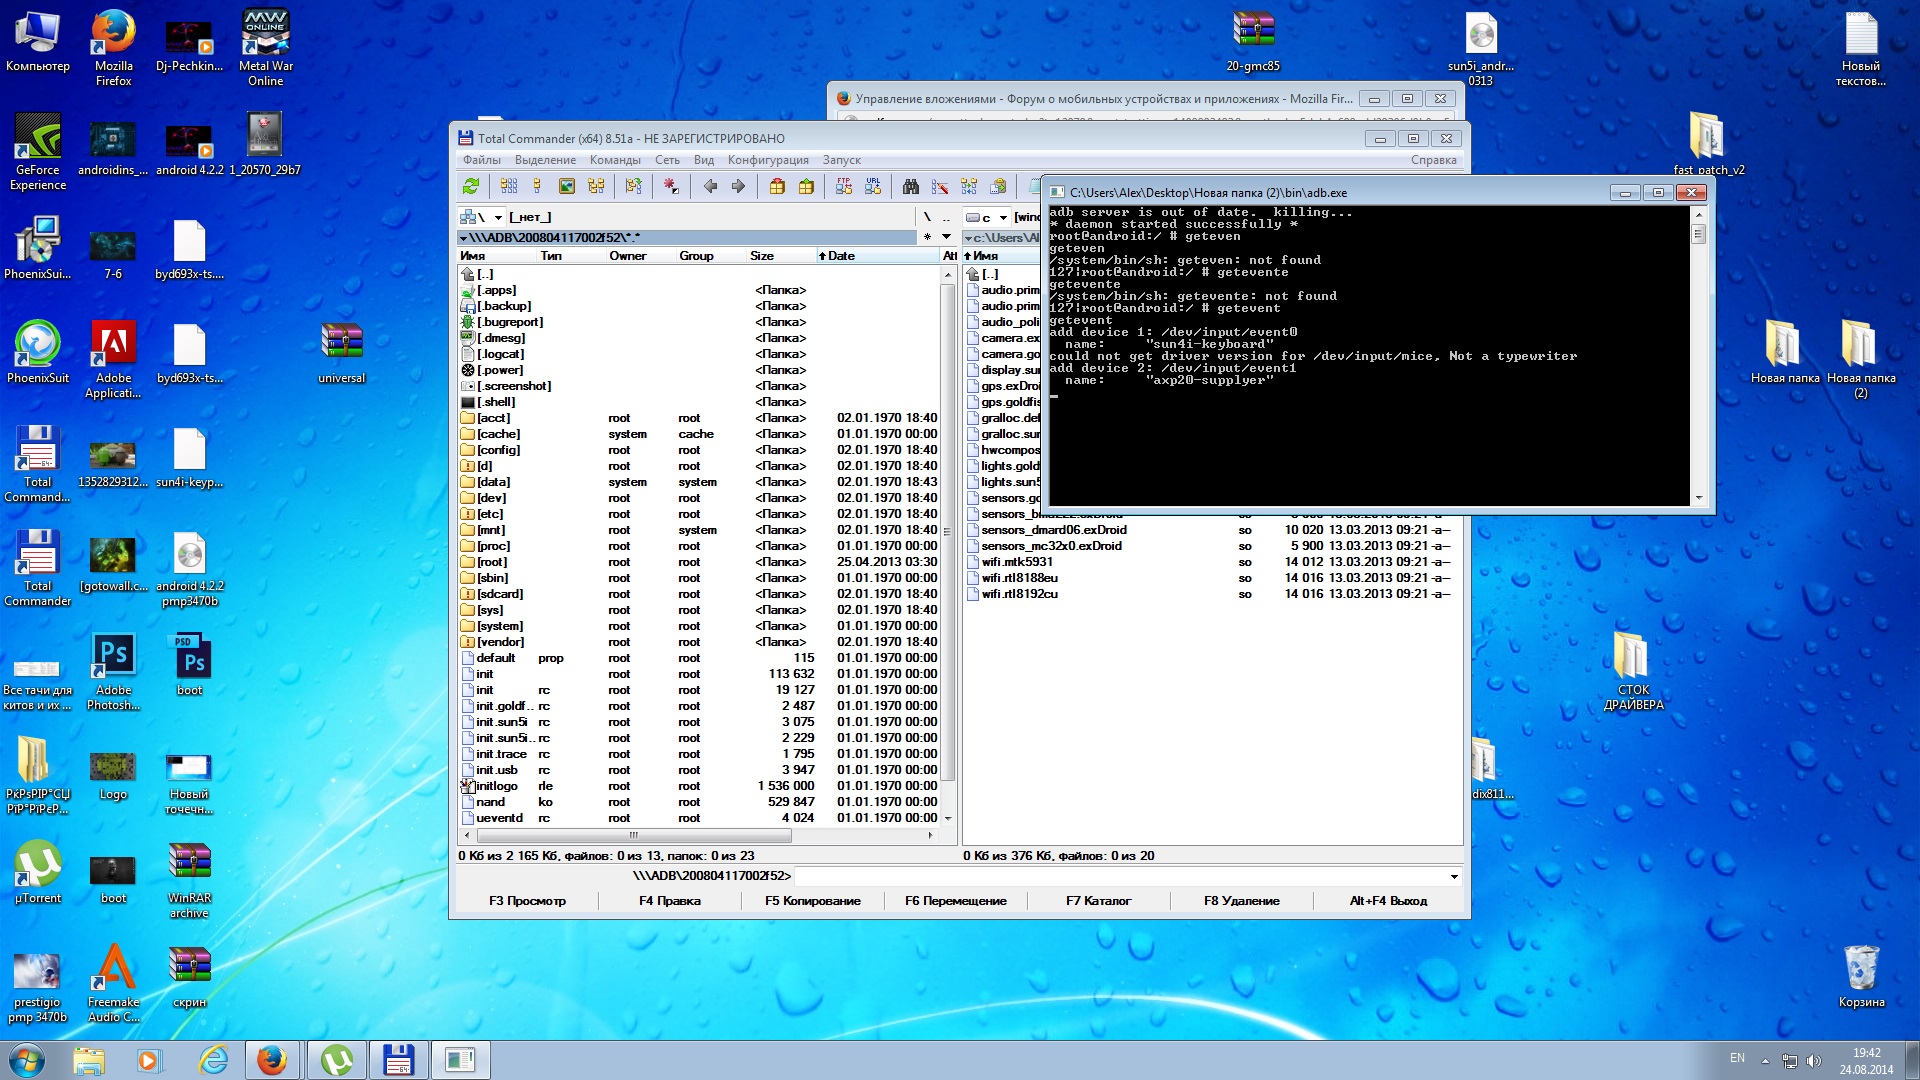Expand the left panel directory history arrow

[x=946, y=237]
